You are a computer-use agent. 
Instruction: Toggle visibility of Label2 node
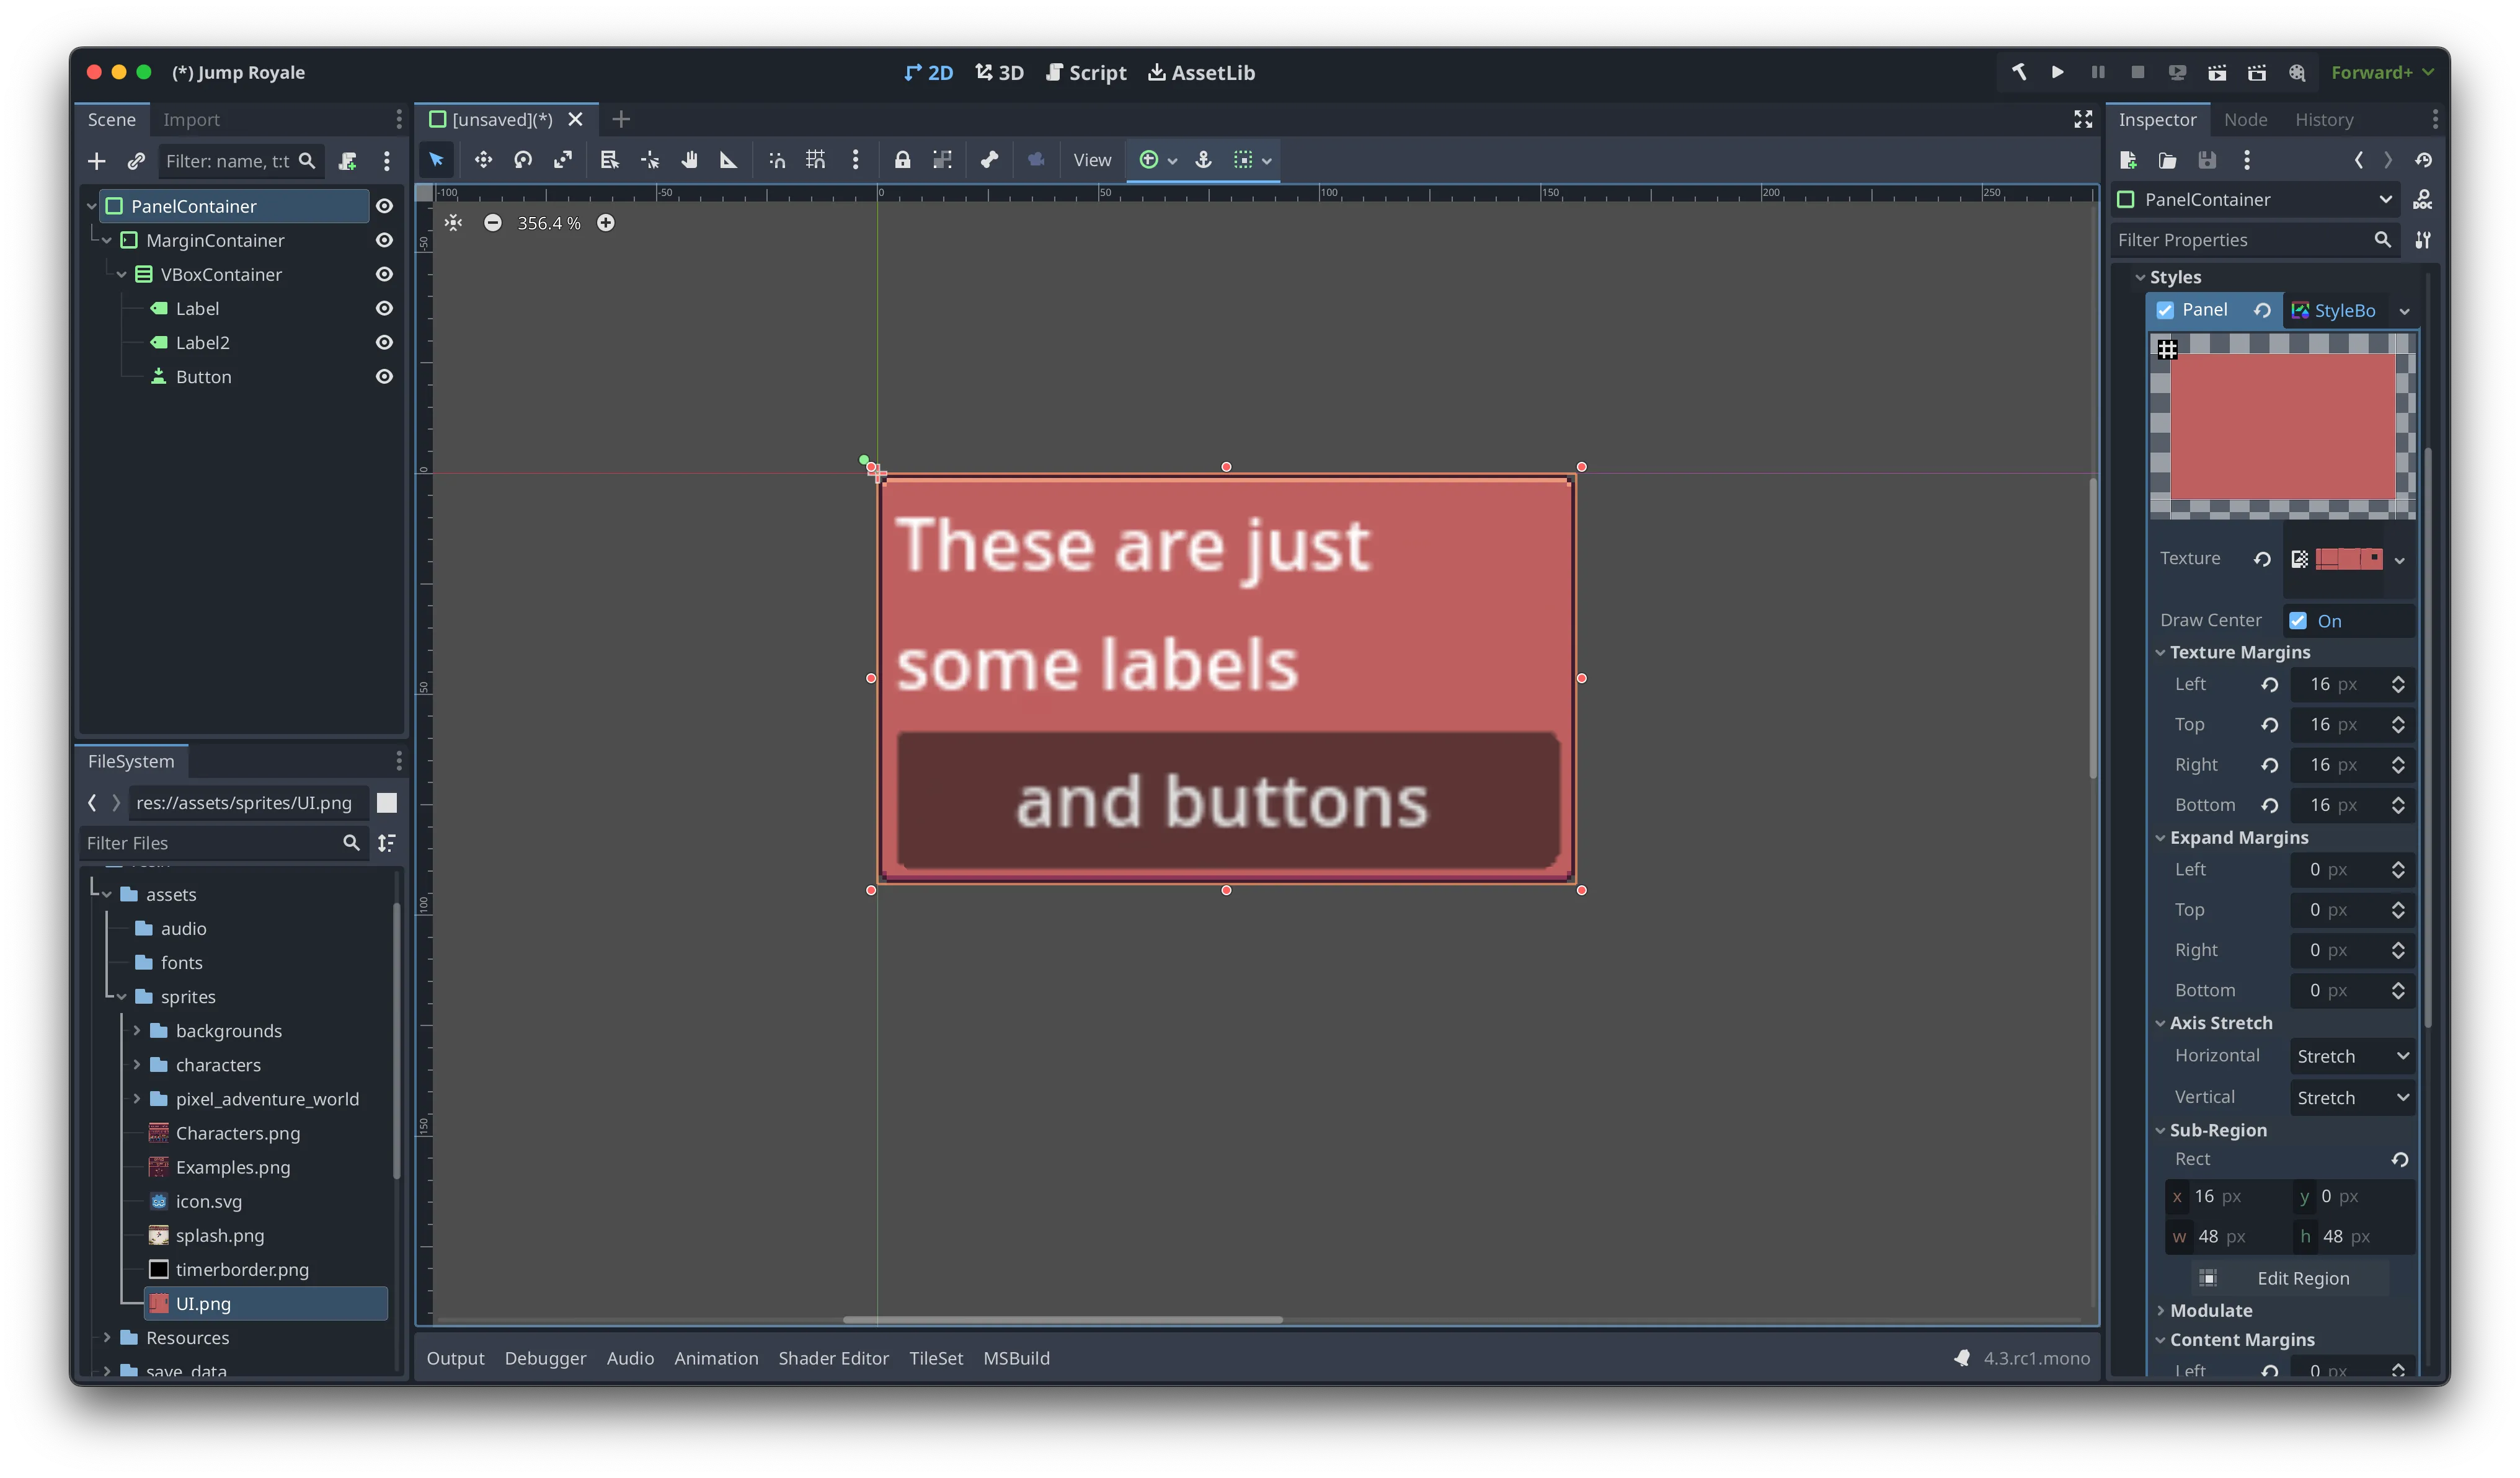coord(384,343)
